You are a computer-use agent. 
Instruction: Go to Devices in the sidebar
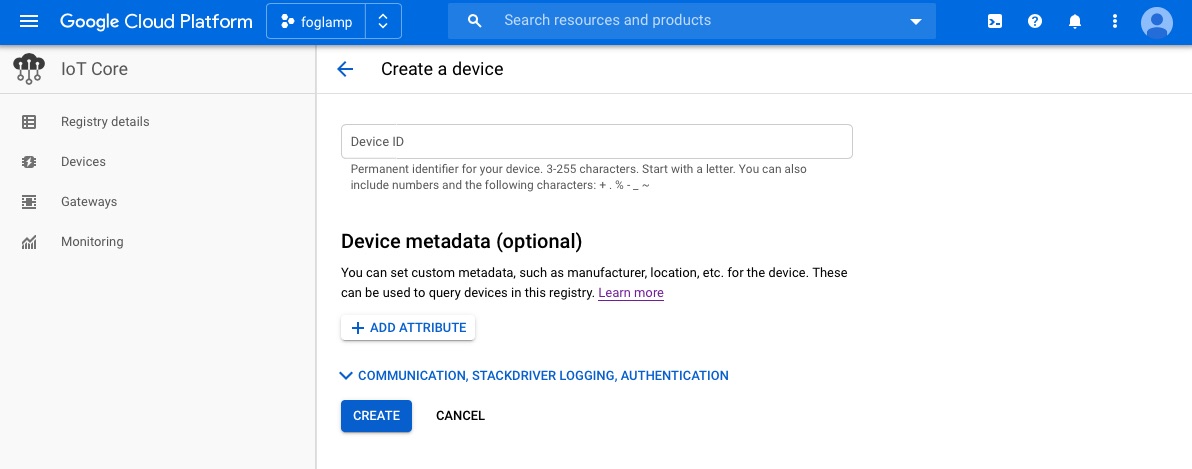[x=83, y=162]
